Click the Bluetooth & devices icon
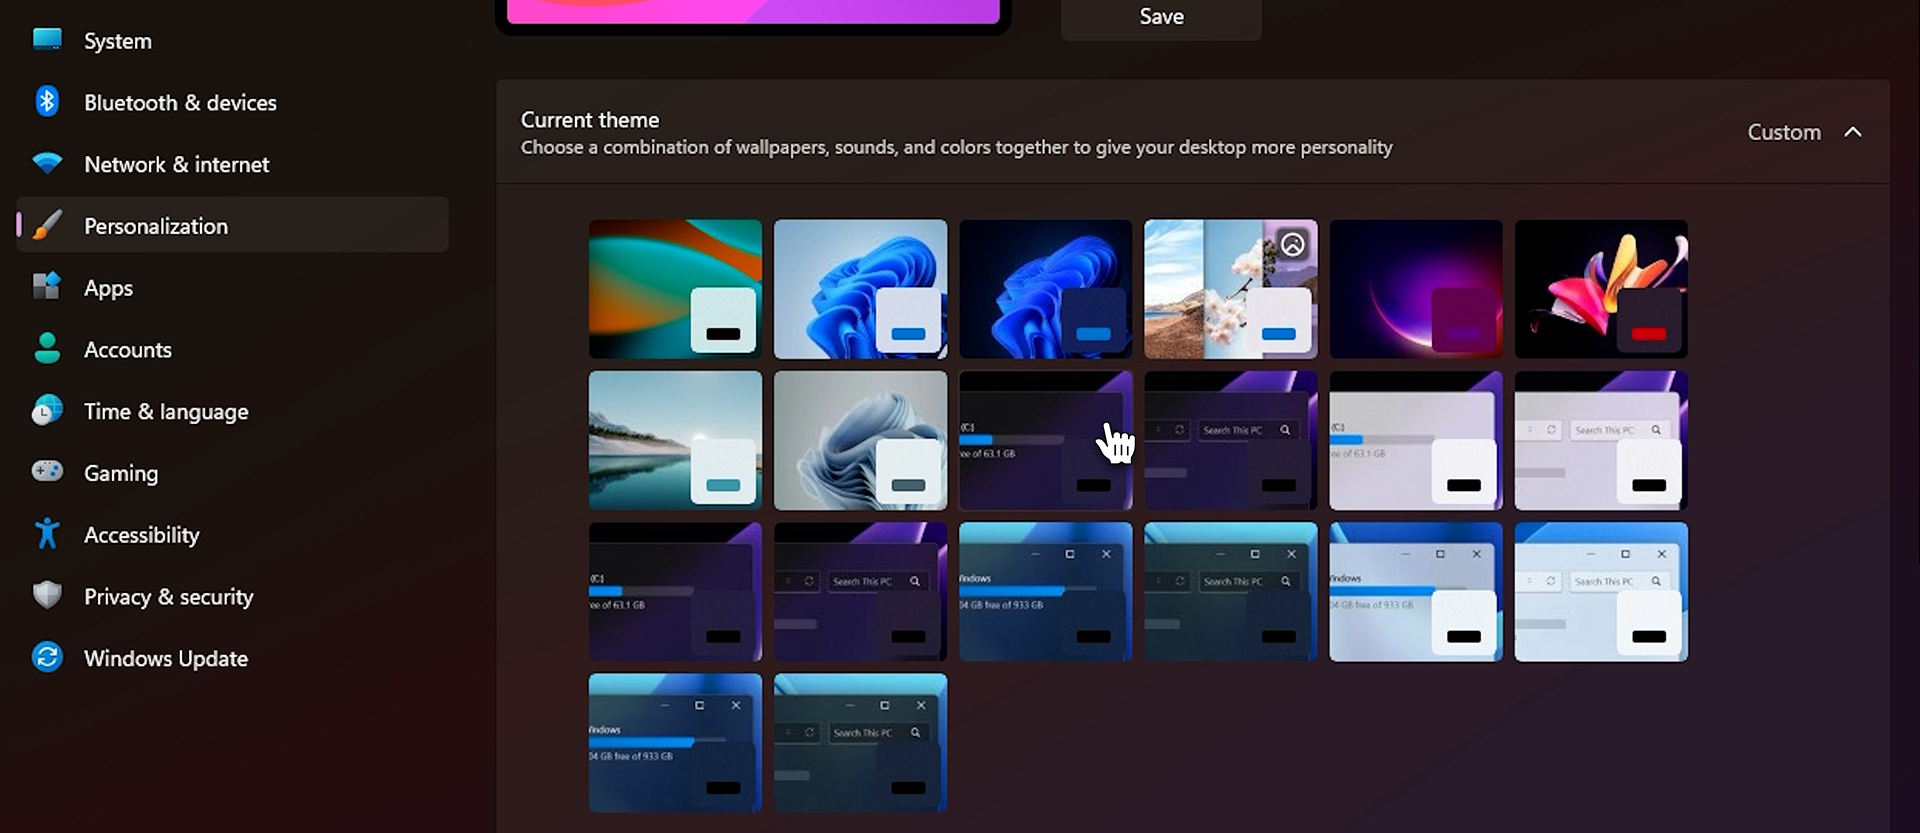This screenshot has width=1920, height=833. click(47, 102)
